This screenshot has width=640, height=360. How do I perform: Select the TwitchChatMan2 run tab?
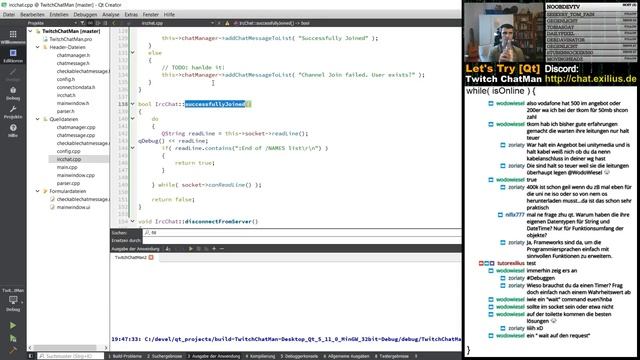[131, 258]
